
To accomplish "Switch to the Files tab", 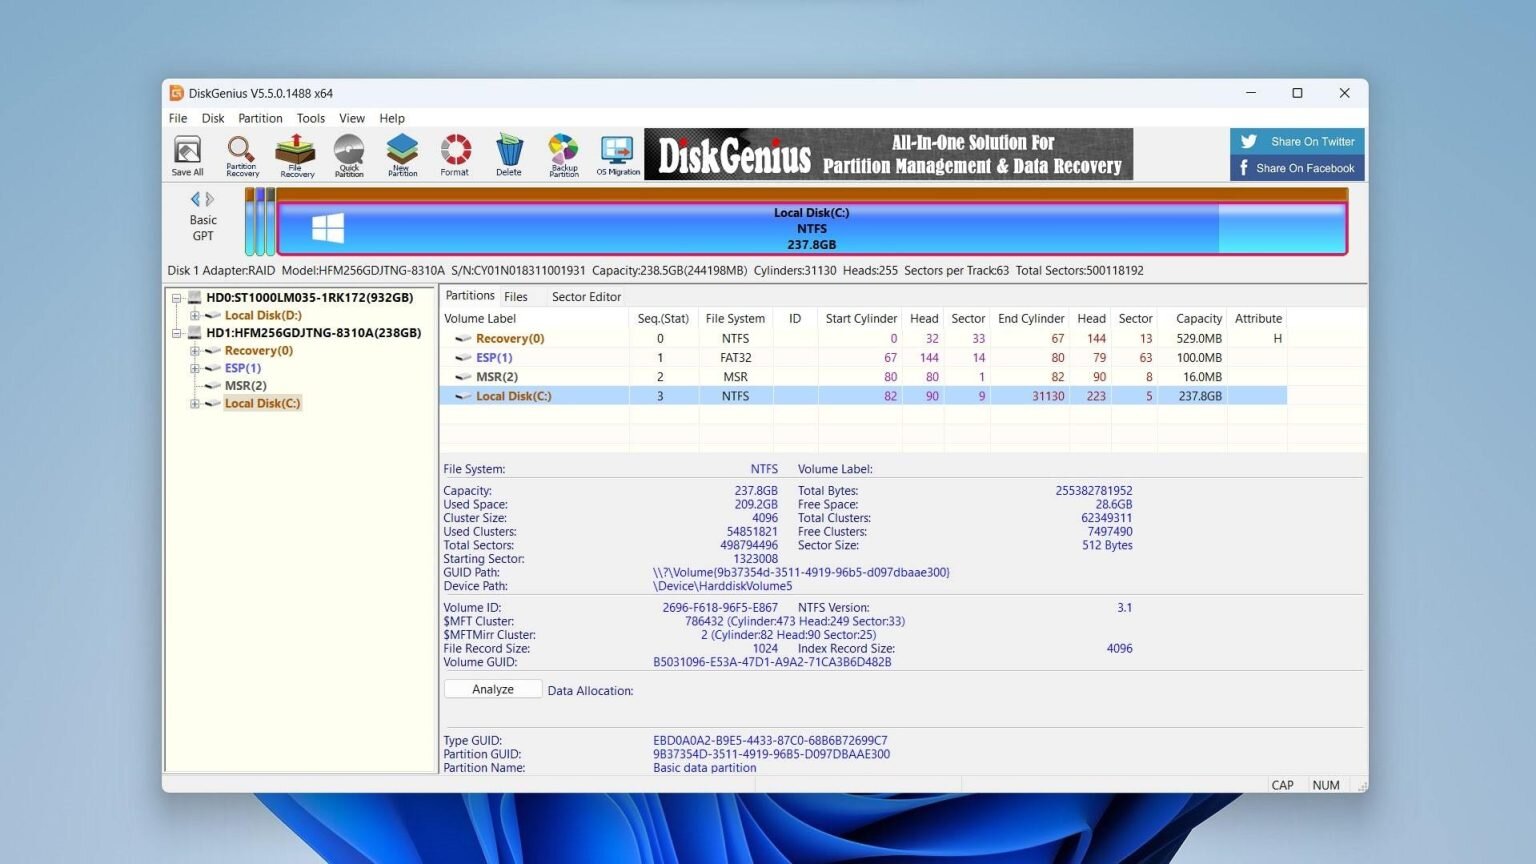I will pos(516,297).
